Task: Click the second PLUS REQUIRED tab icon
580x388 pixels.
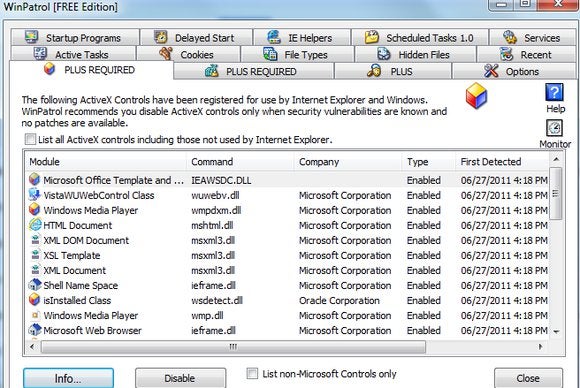Action: click(x=212, y=71)
